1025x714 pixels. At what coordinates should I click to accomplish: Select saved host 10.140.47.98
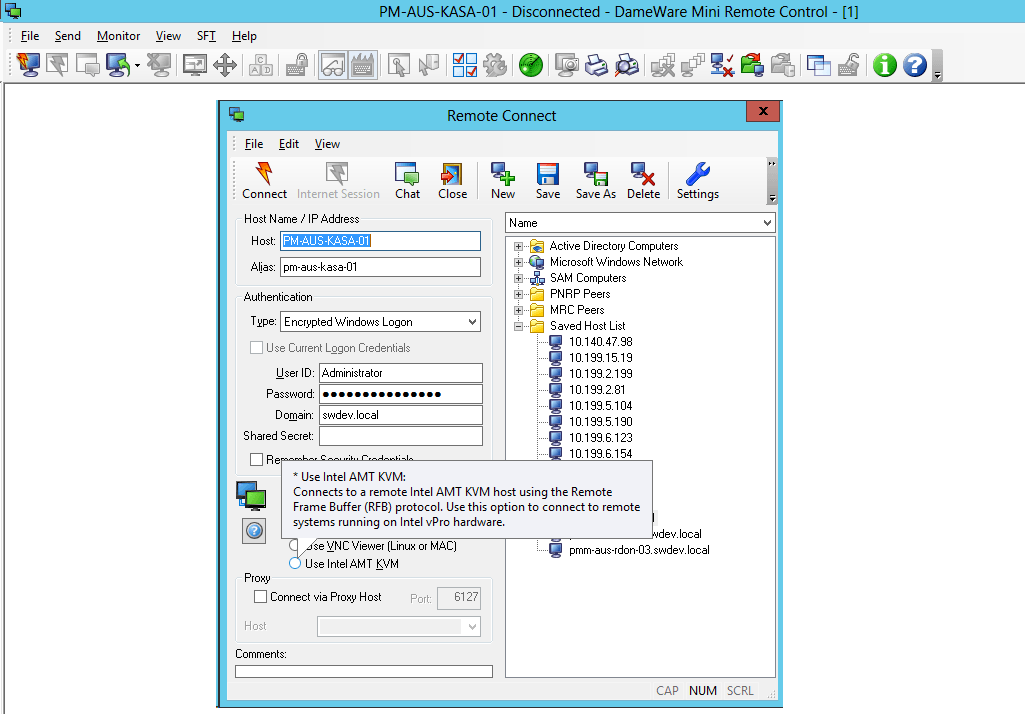pyautogui.click(x=600, y=342)
